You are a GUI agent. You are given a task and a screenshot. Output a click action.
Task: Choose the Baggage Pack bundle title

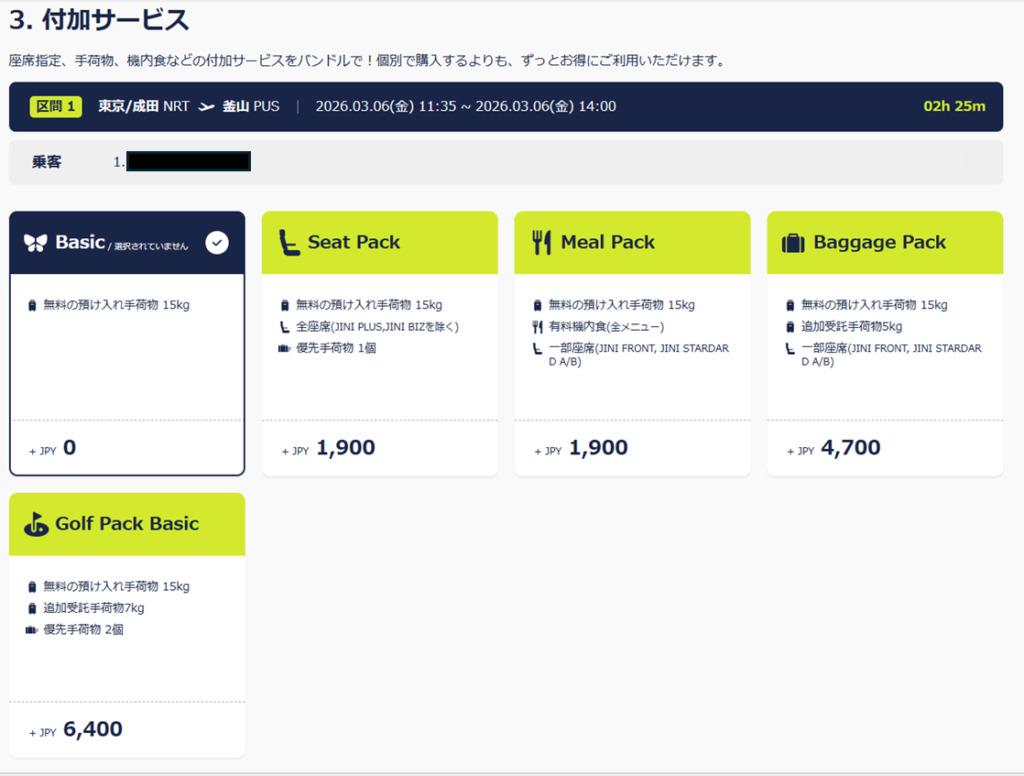click(x=879, y=242)
